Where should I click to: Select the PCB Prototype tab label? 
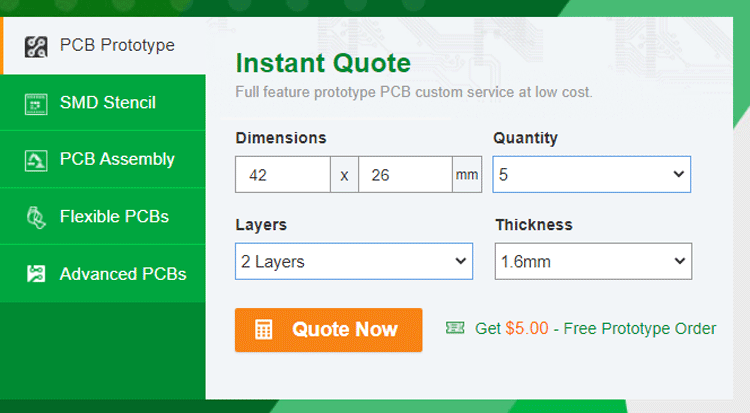coord(117,46)
